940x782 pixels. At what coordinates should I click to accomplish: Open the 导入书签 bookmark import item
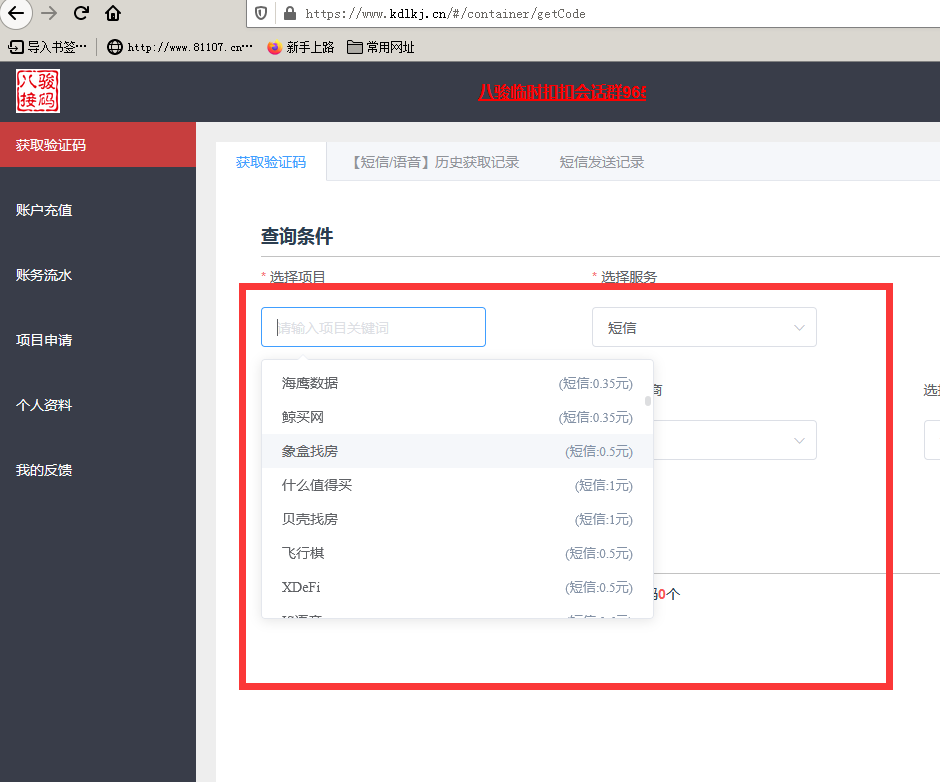(x=47, y=47)
